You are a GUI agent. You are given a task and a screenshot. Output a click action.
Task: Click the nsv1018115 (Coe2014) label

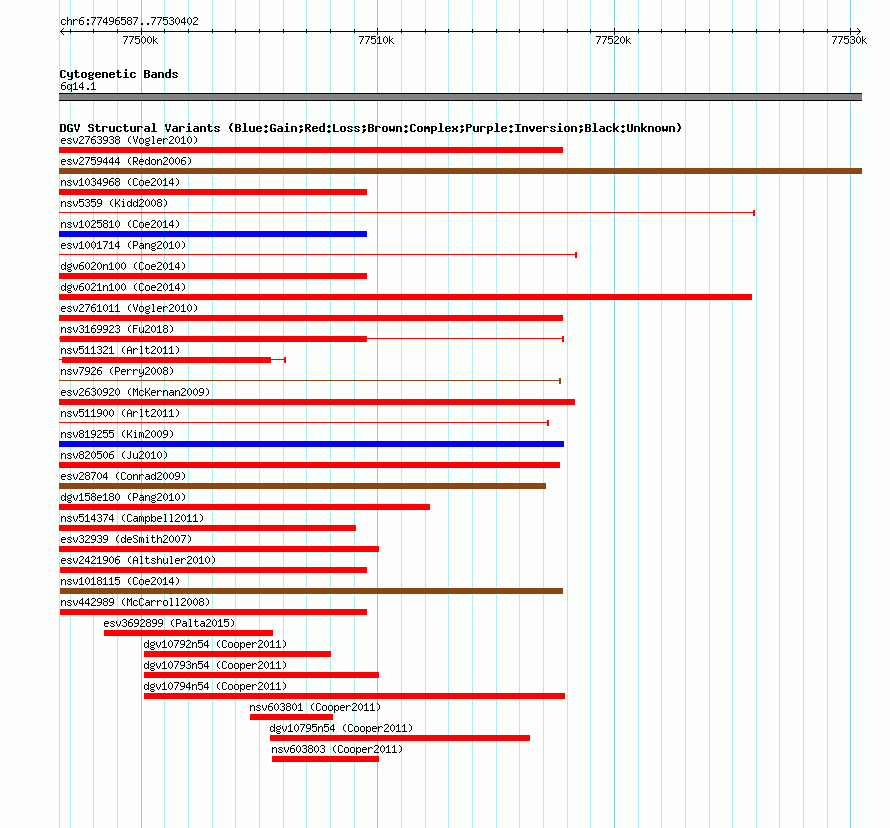[120, 581]
